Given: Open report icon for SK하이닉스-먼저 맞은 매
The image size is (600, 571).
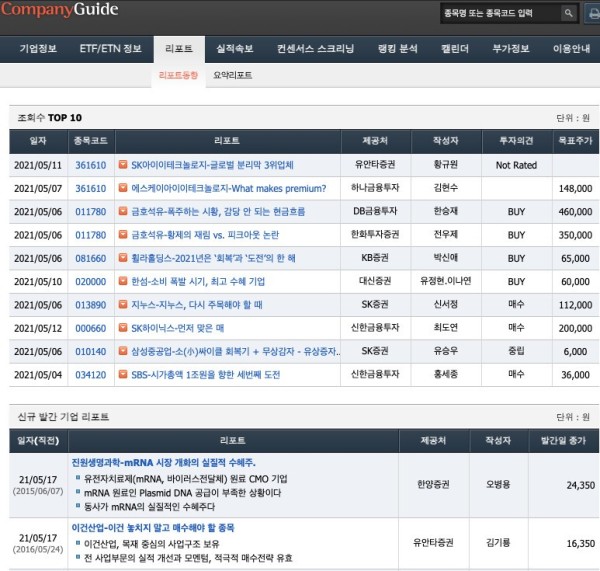Looking at the screenshot, I should [123, 328].
